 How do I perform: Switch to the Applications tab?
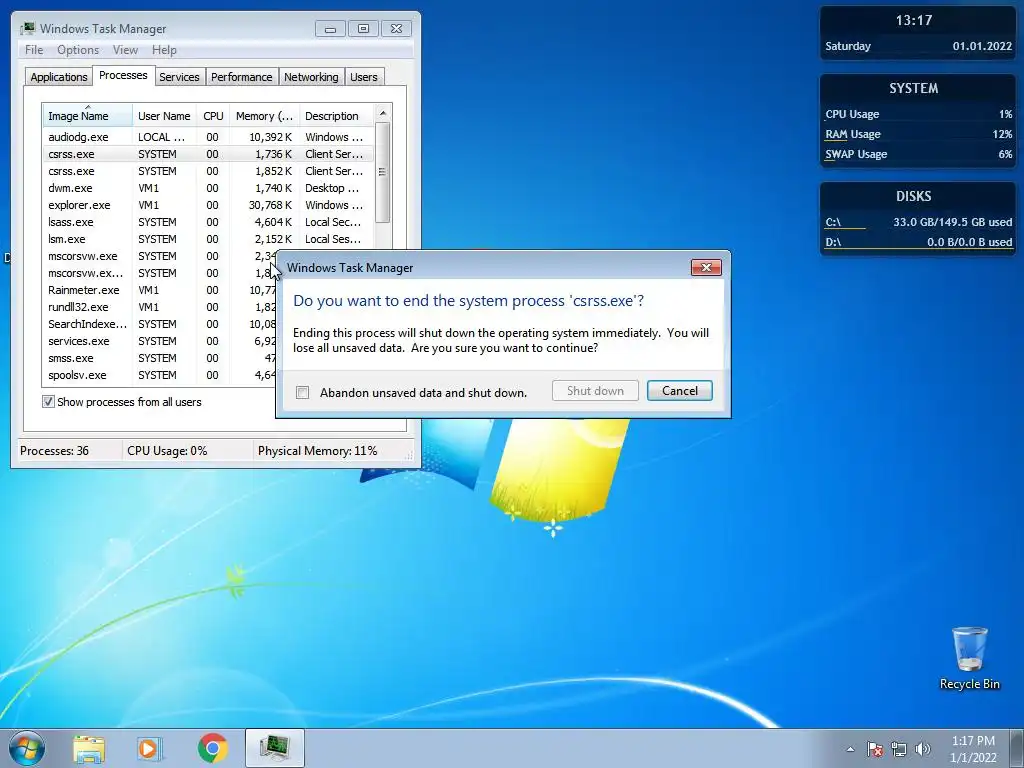(x=59, y=77)
